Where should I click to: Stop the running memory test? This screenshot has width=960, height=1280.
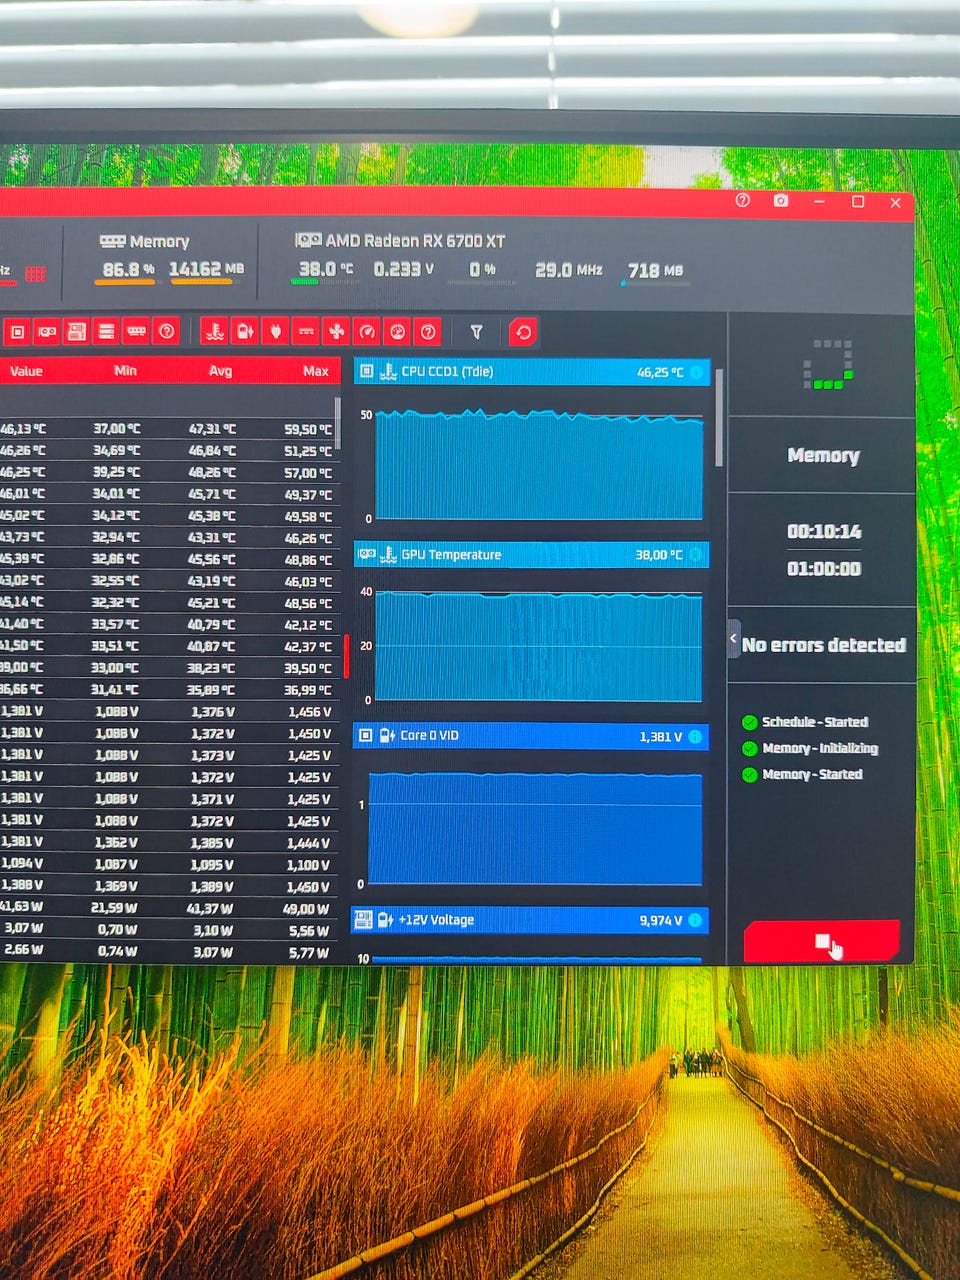(x=821, y=942)
